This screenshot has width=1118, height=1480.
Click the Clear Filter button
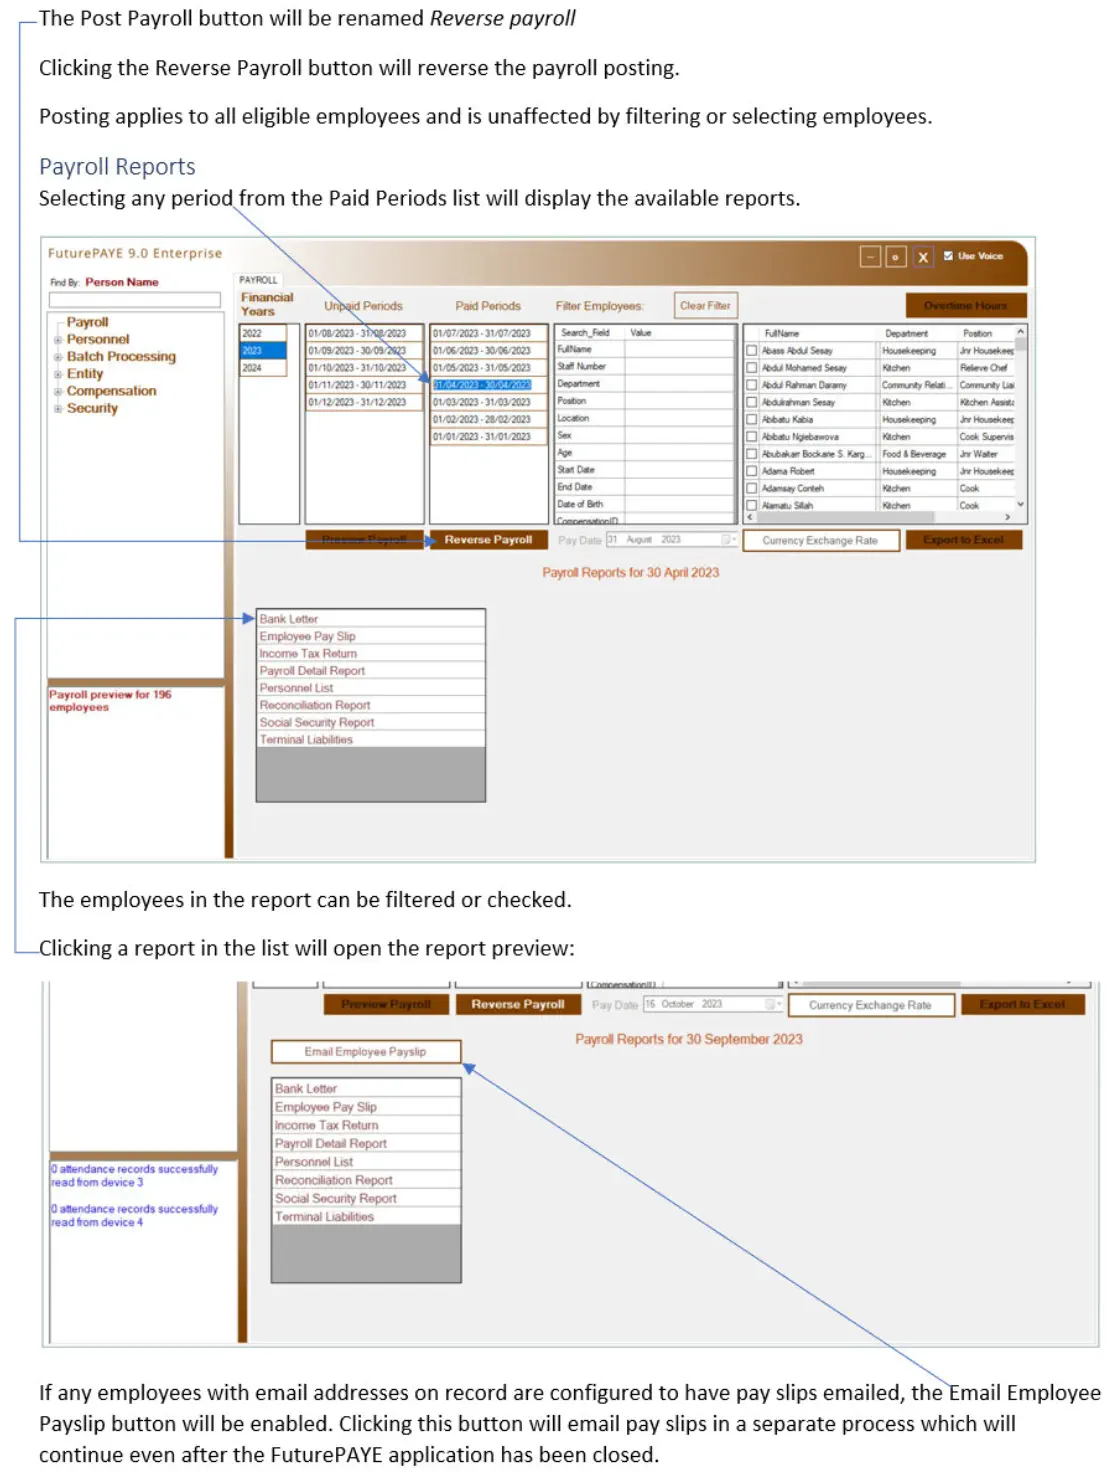coord(705,306)
